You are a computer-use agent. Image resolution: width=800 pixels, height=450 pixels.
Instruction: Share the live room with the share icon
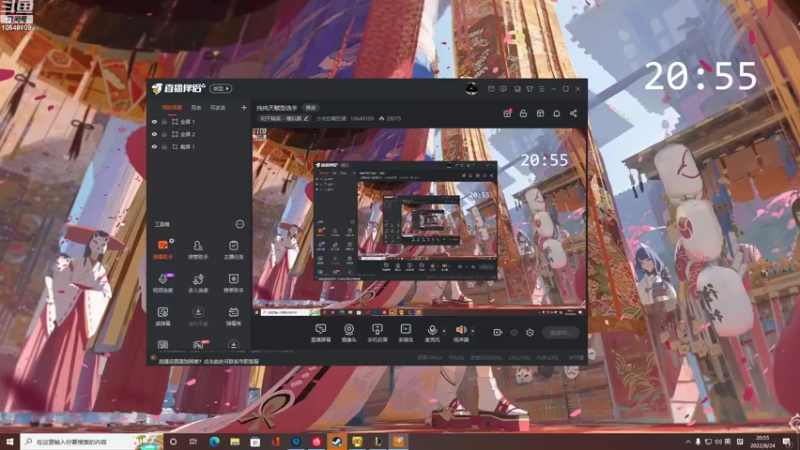[573, 113]
